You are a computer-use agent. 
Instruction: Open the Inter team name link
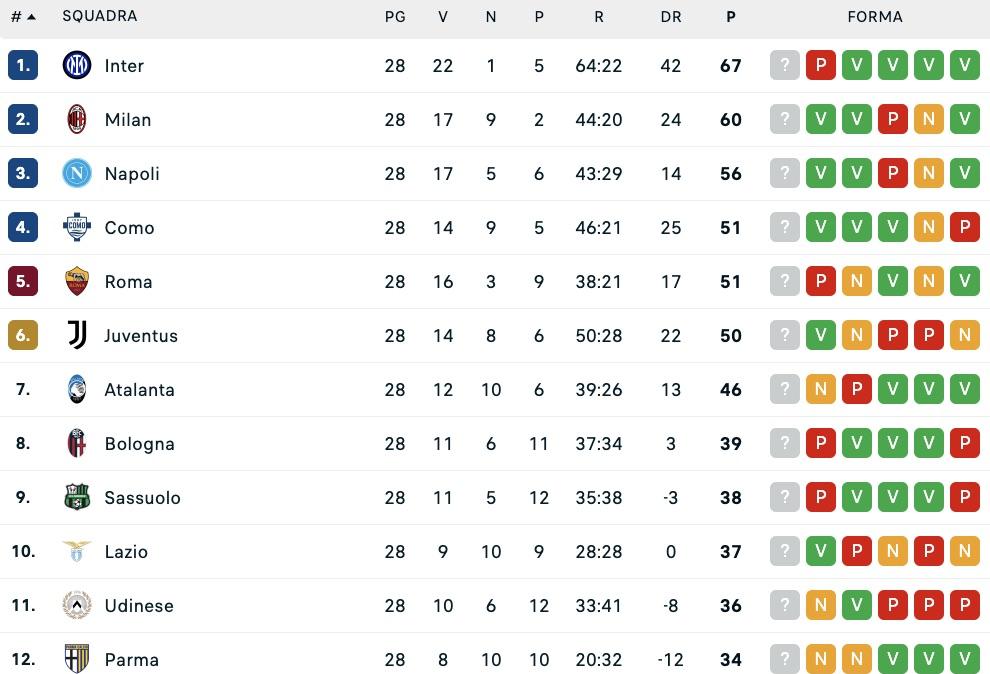(124, 66)
